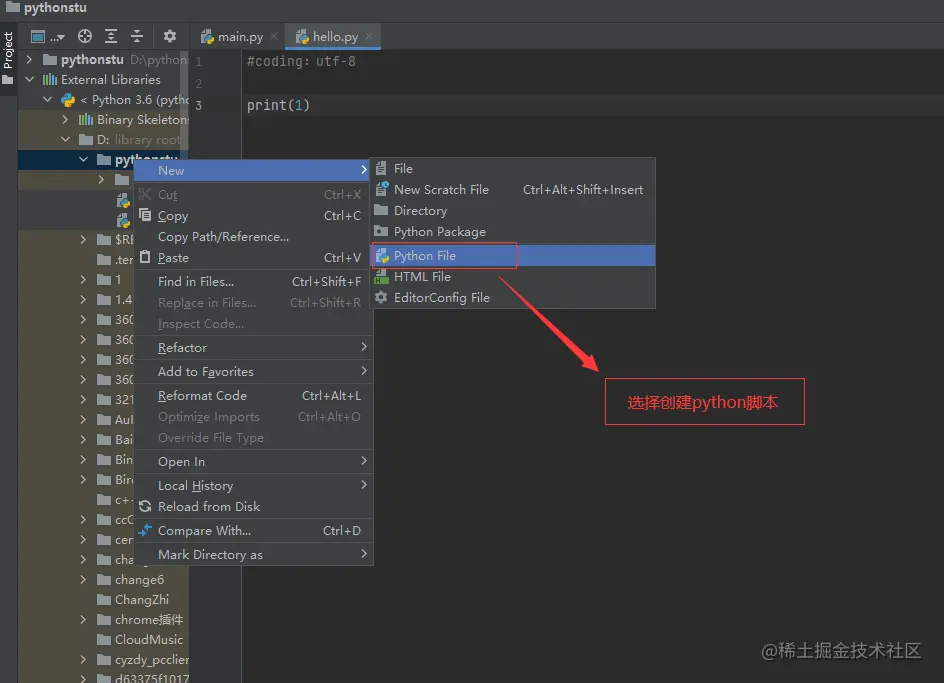944x683 pixels.
Task: Click the Python Package folder icon
Action: pos(381,231)
